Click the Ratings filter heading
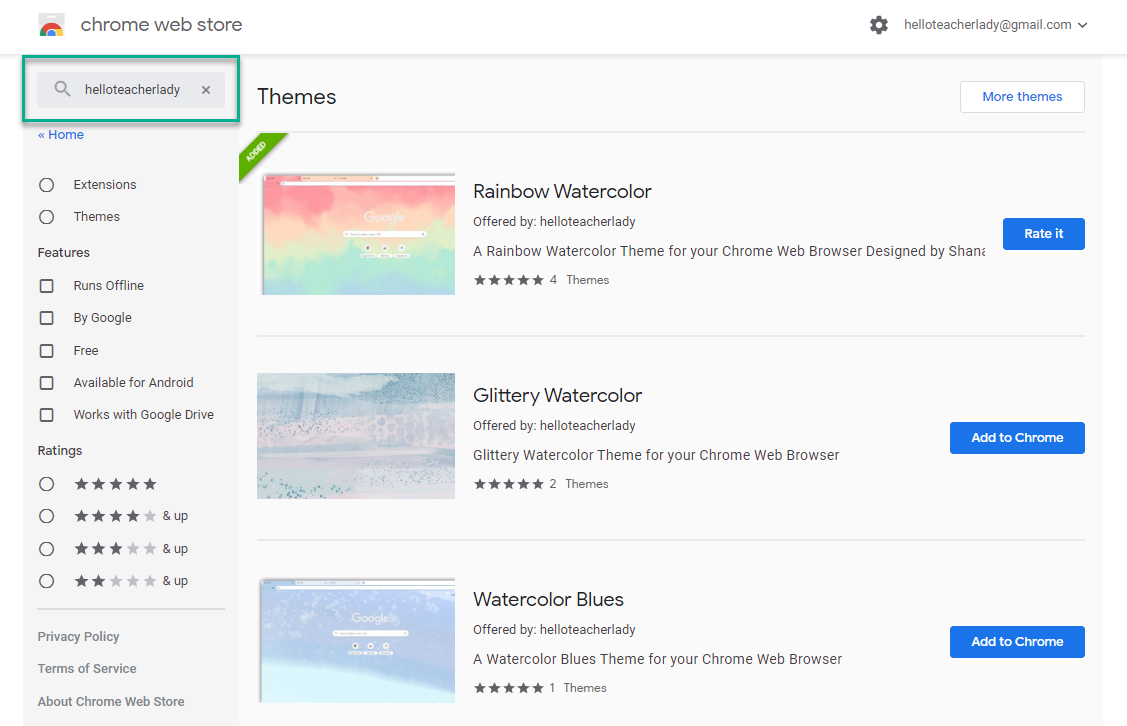The width and height of the screenshot is (1127, 726). 60,451
